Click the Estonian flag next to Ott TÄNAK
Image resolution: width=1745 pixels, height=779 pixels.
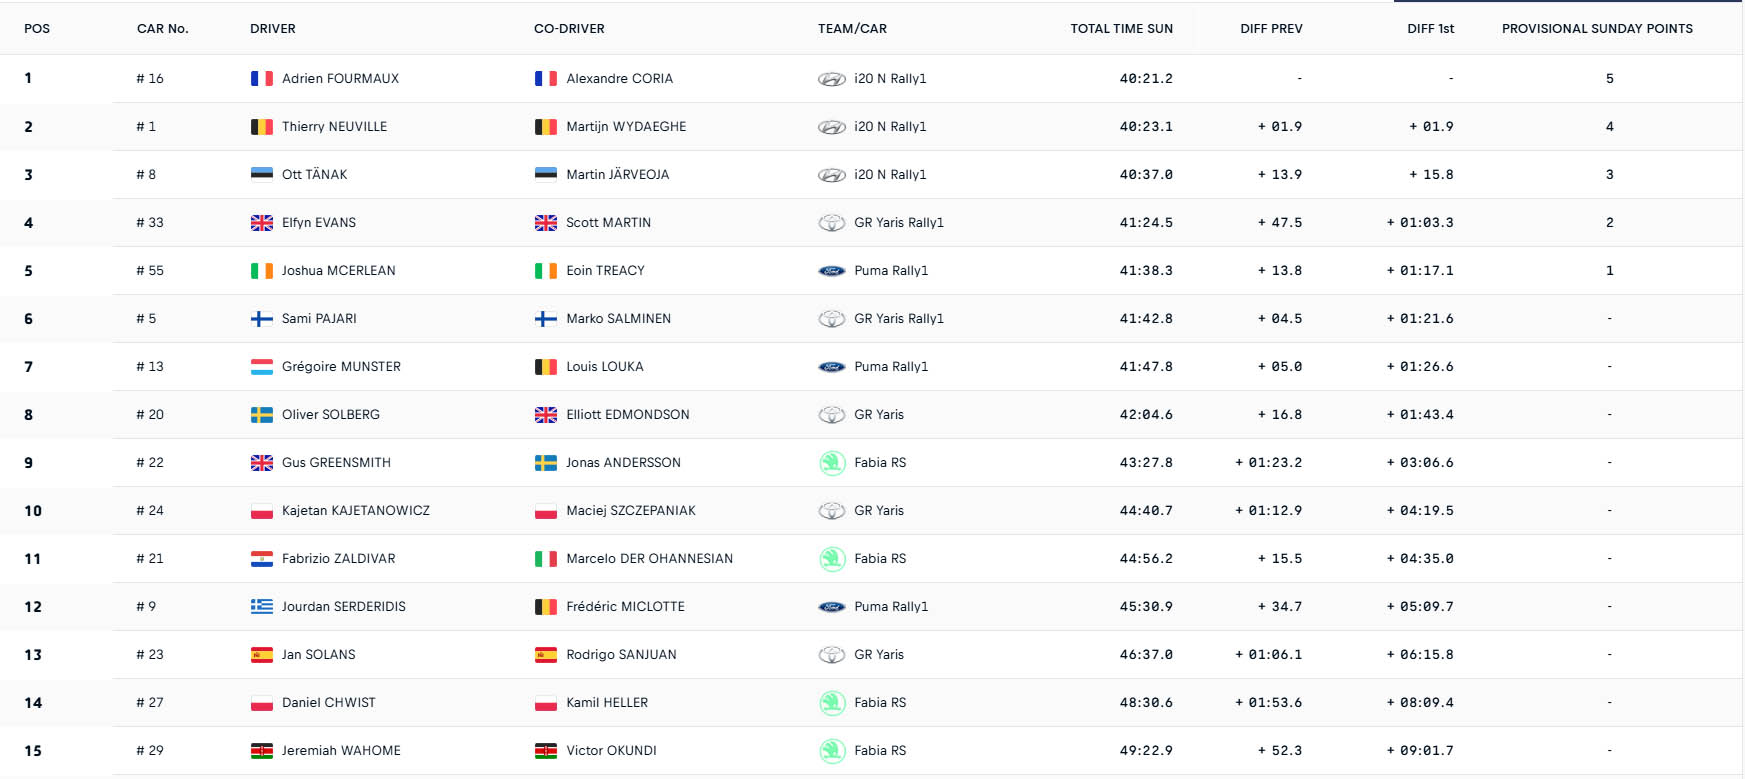click(x=262, y=175)
